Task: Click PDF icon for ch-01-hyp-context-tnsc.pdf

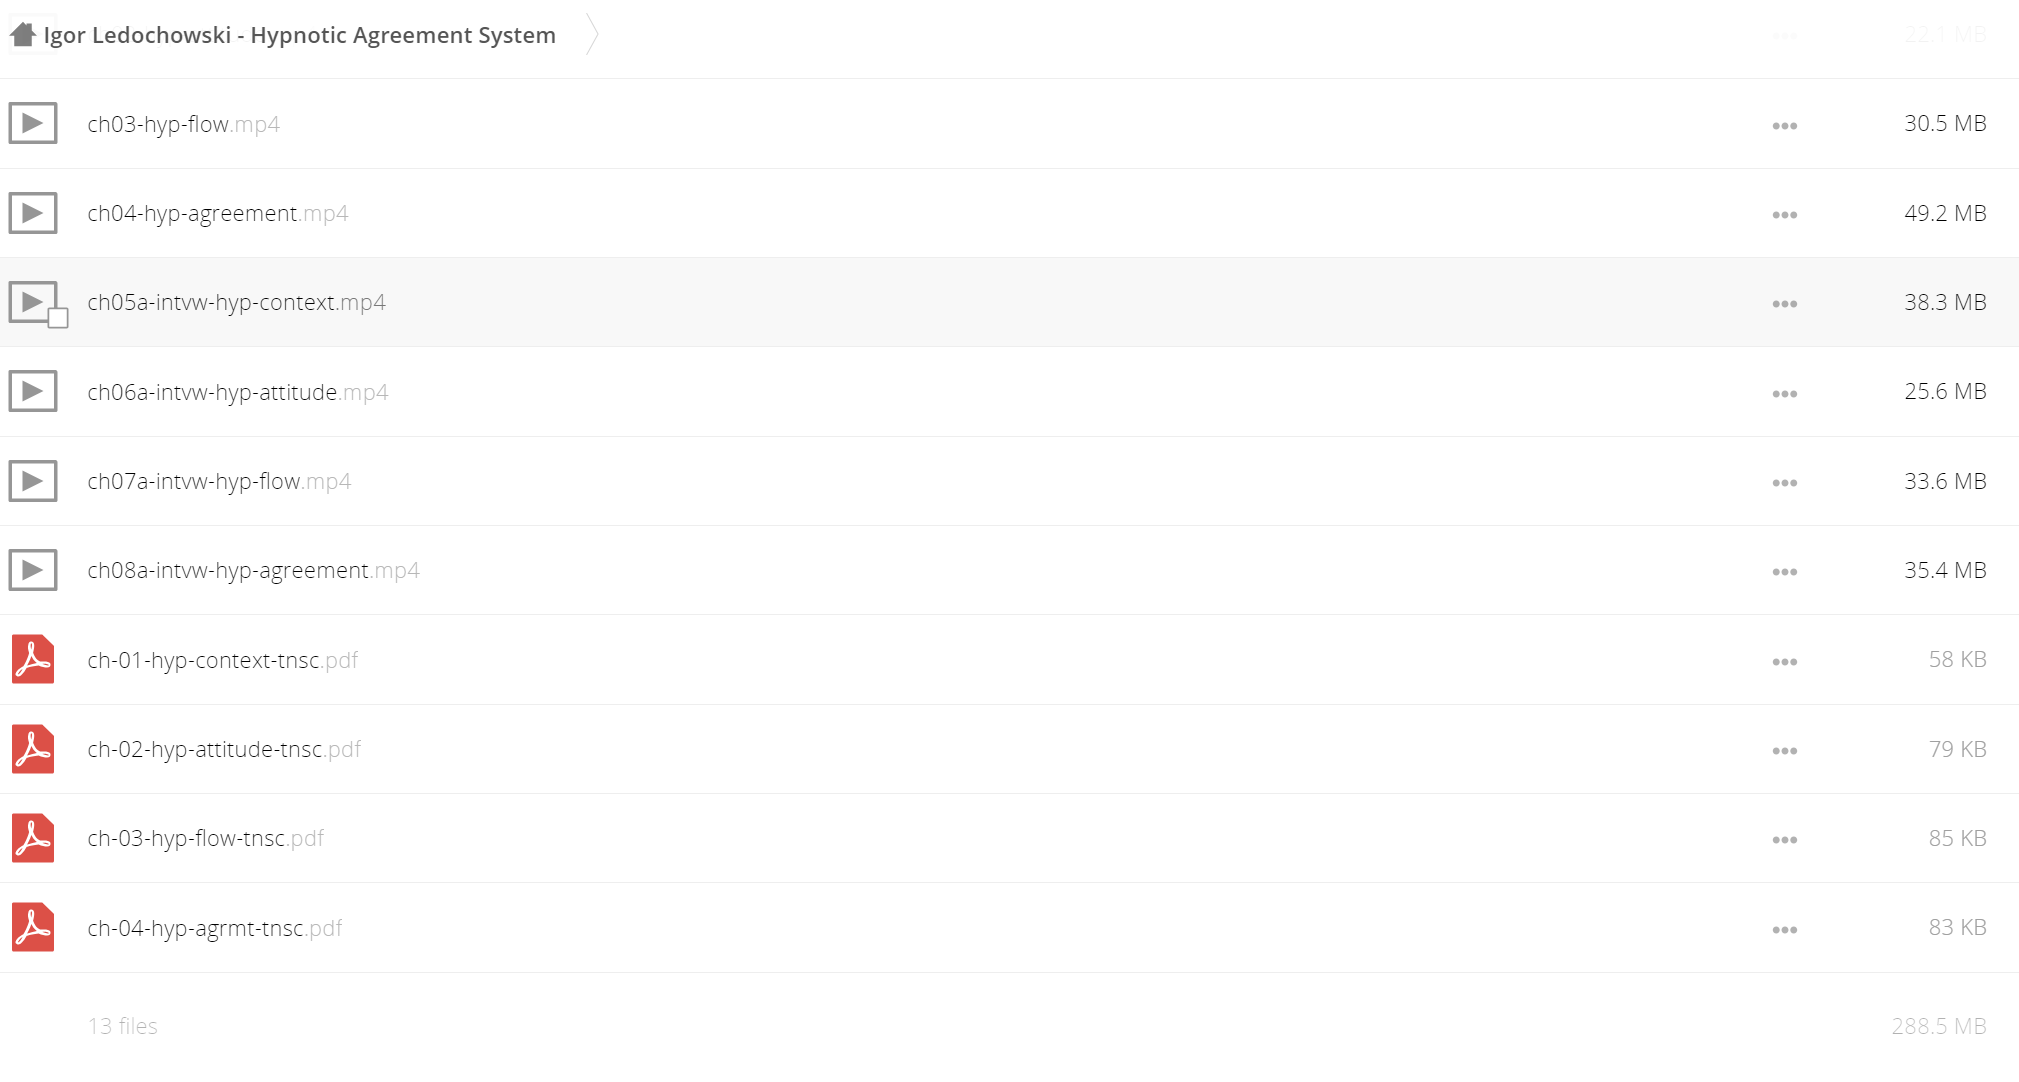Action: [x=33, y=660]
